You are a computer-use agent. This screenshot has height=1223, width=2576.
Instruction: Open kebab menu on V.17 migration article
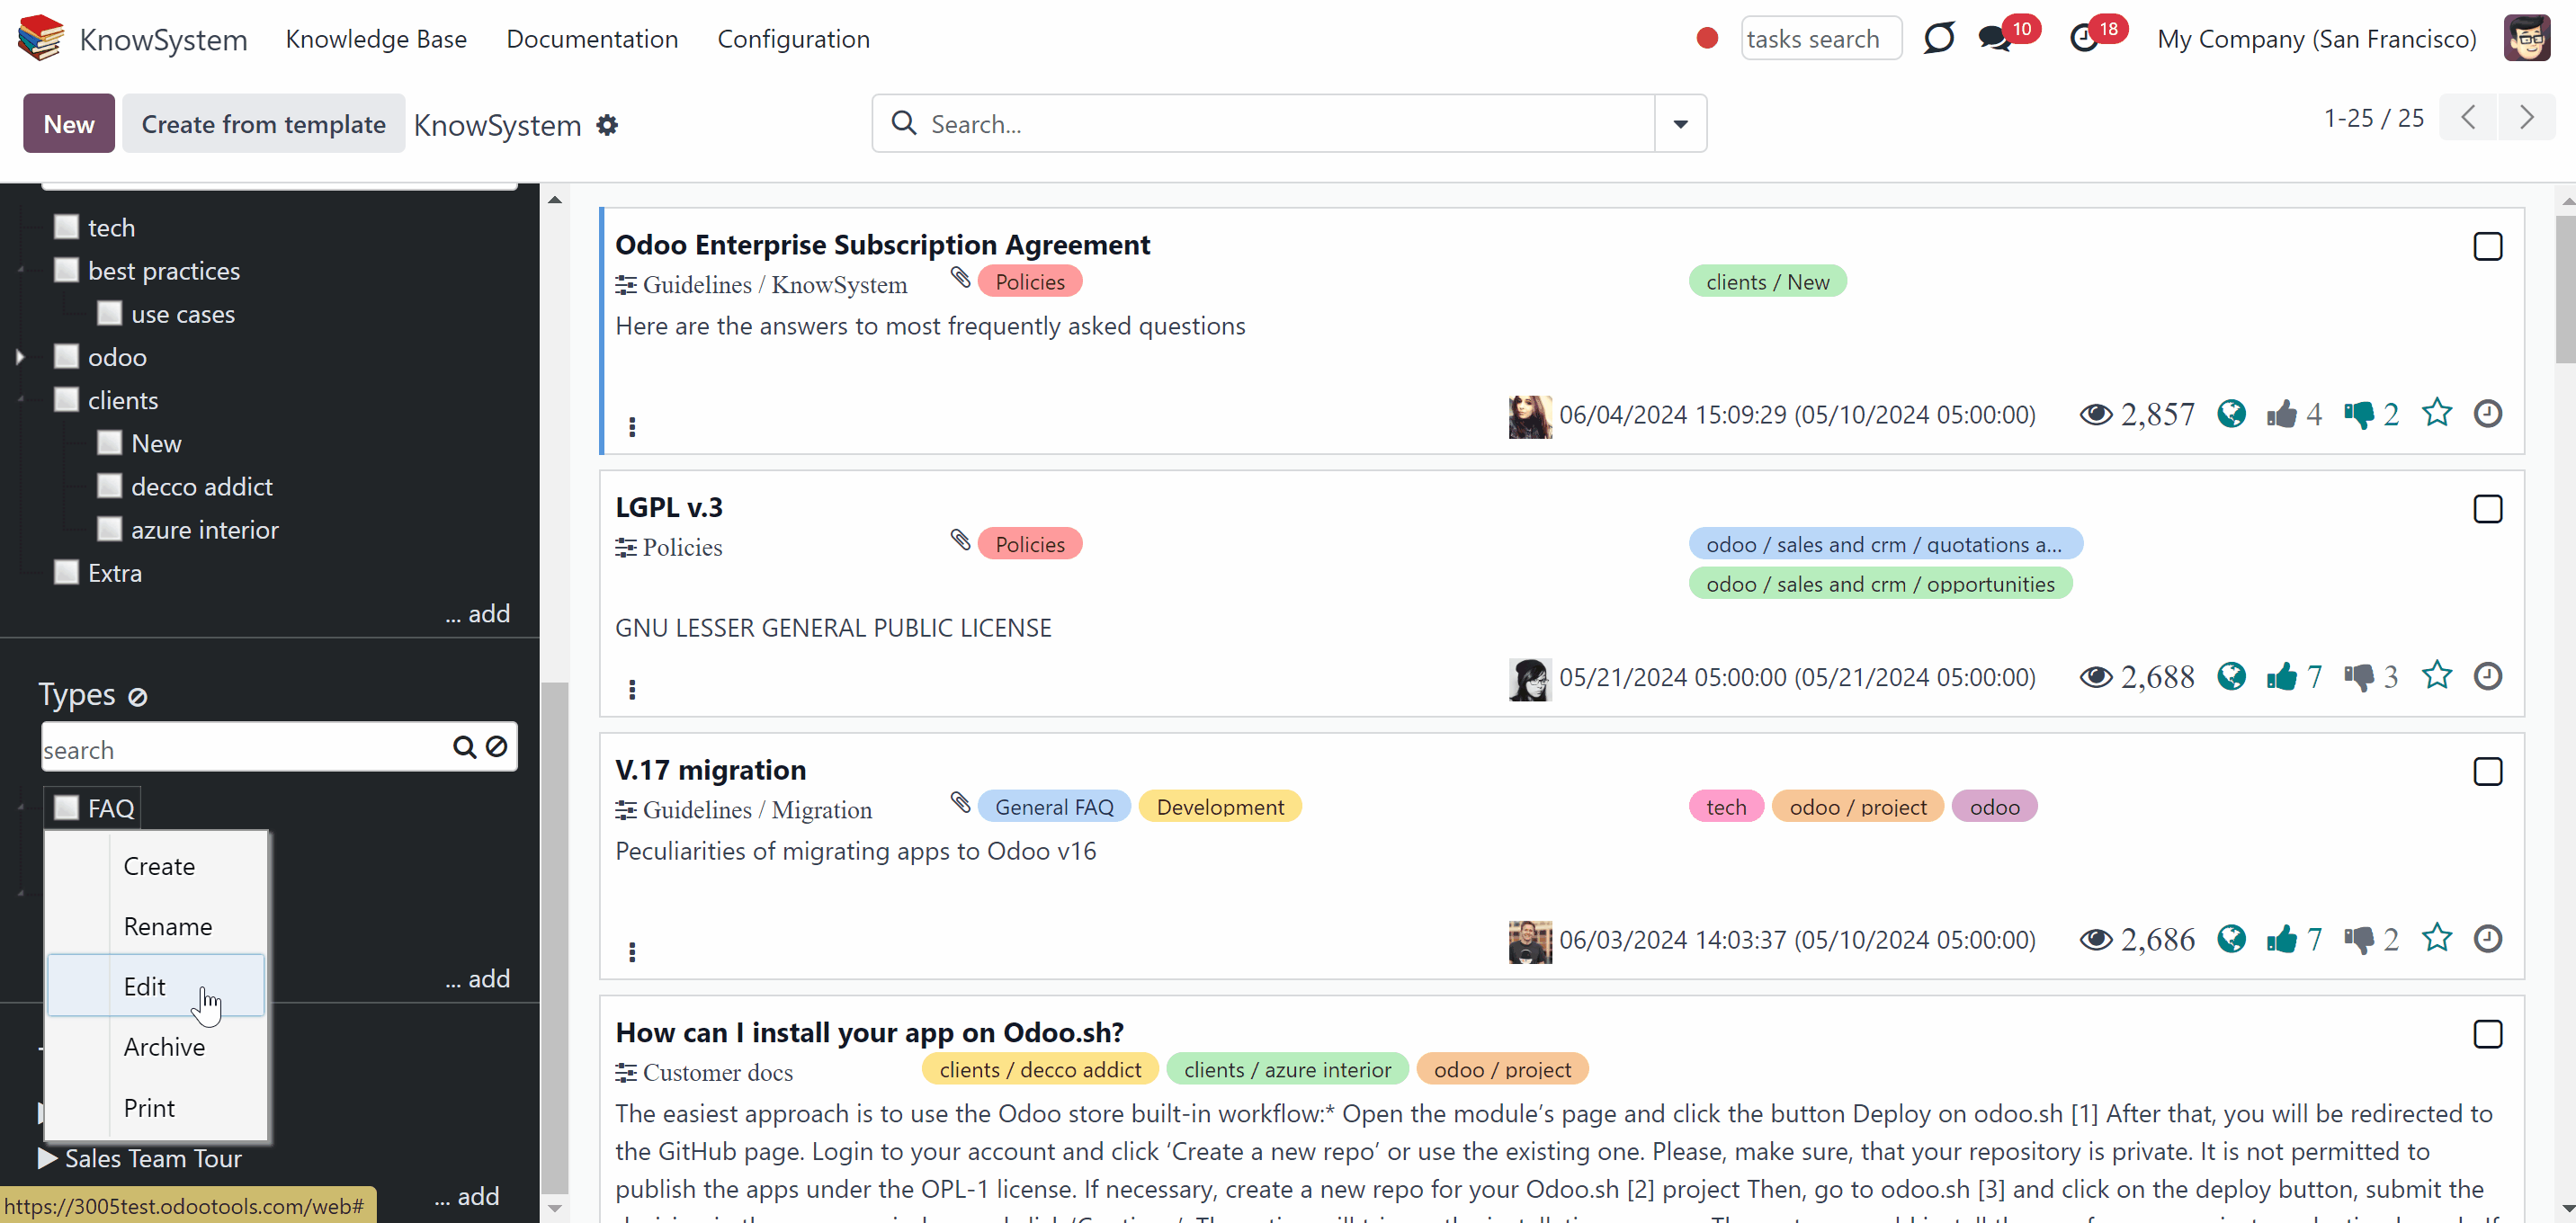coord(632,952)
